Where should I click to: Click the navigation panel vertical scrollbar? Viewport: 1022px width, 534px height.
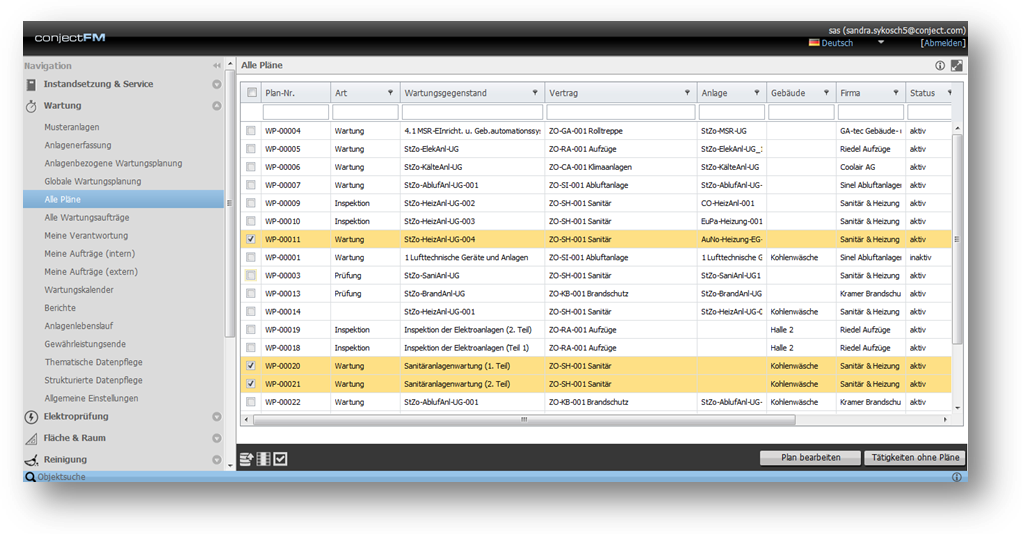(x=229, y=203)
